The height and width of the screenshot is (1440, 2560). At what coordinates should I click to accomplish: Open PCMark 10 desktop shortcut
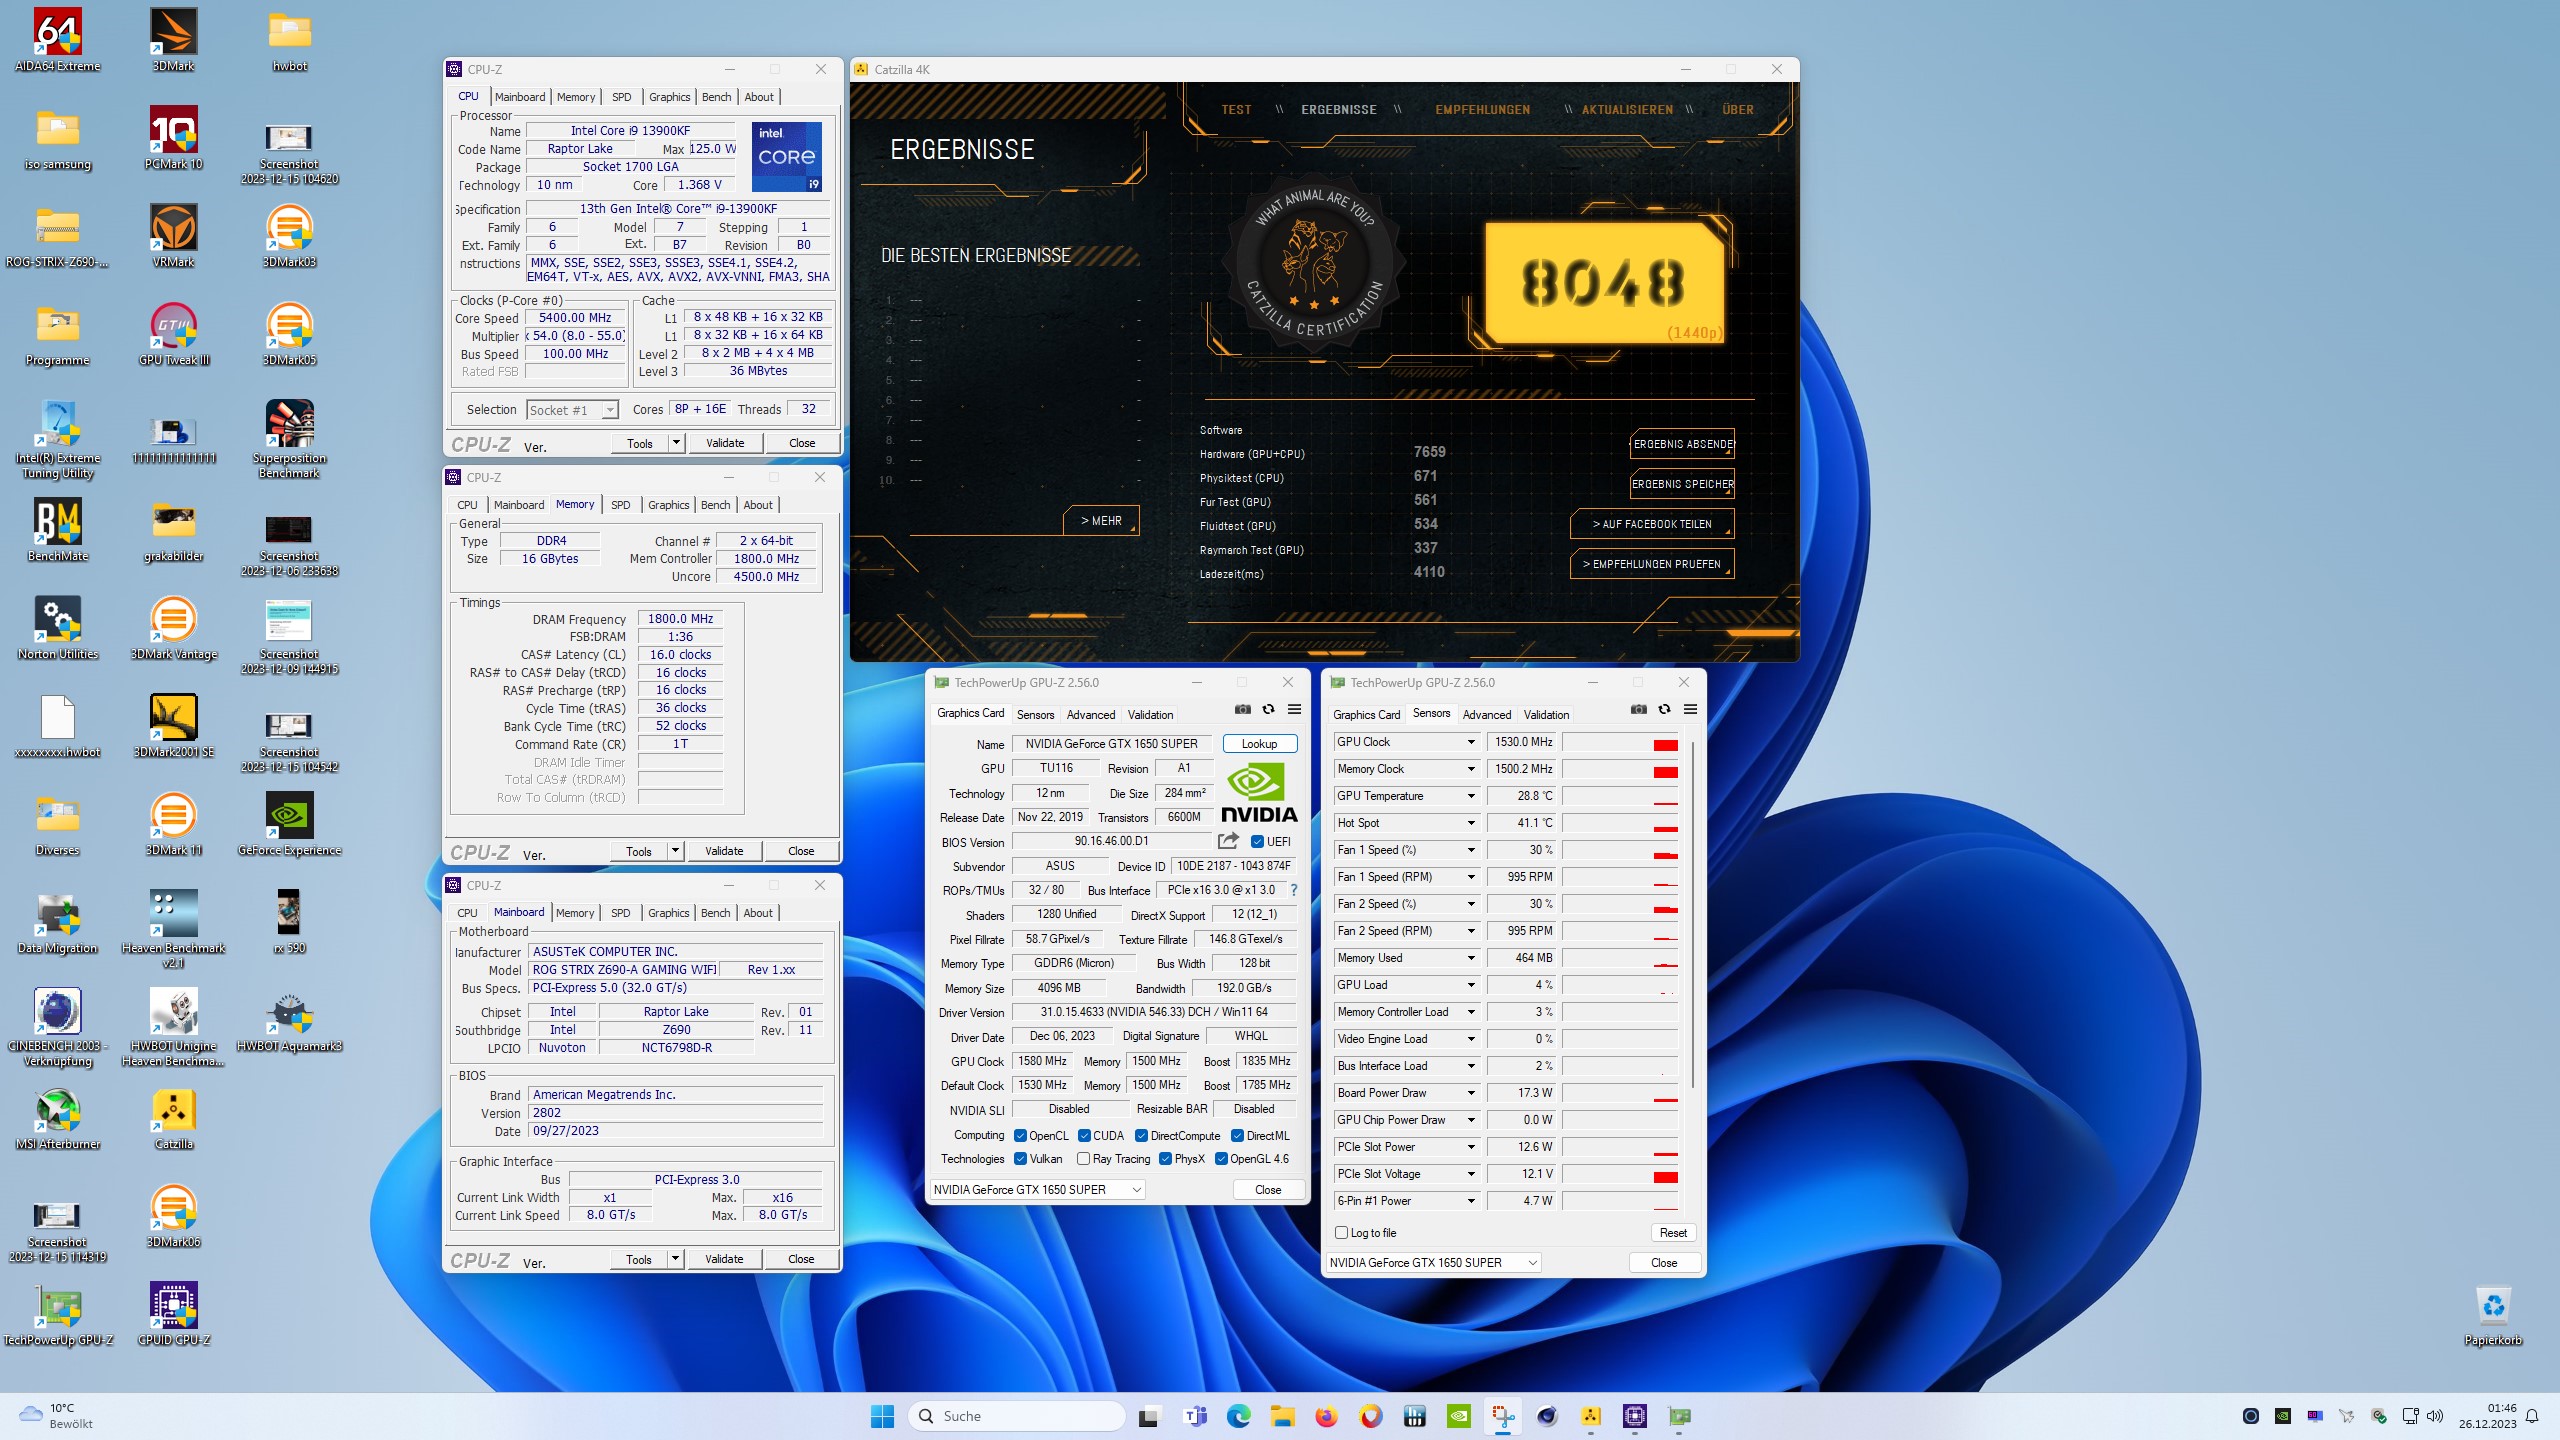173,139
